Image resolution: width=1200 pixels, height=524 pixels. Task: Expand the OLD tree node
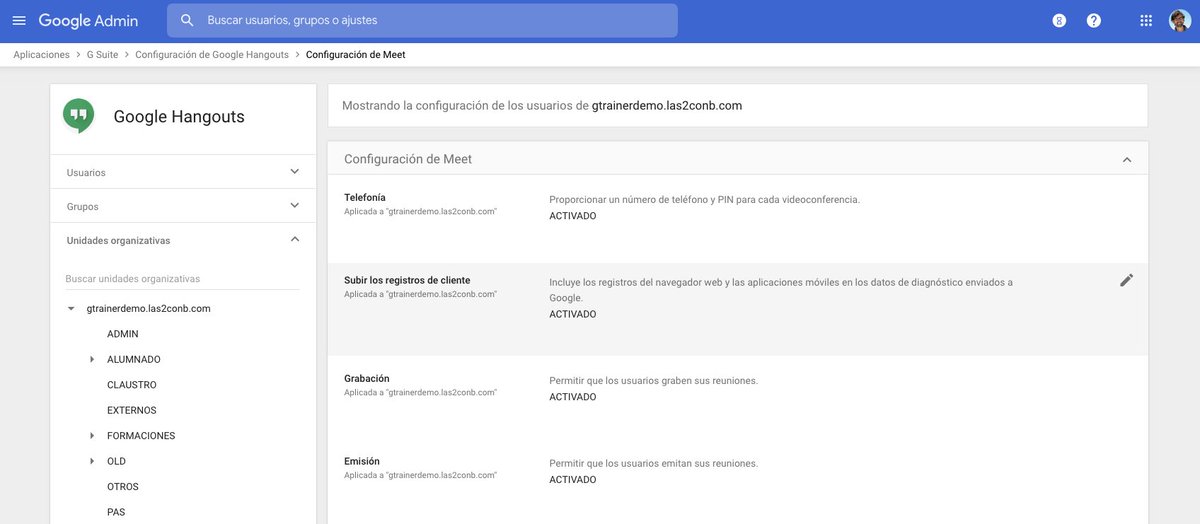point(92,461)
